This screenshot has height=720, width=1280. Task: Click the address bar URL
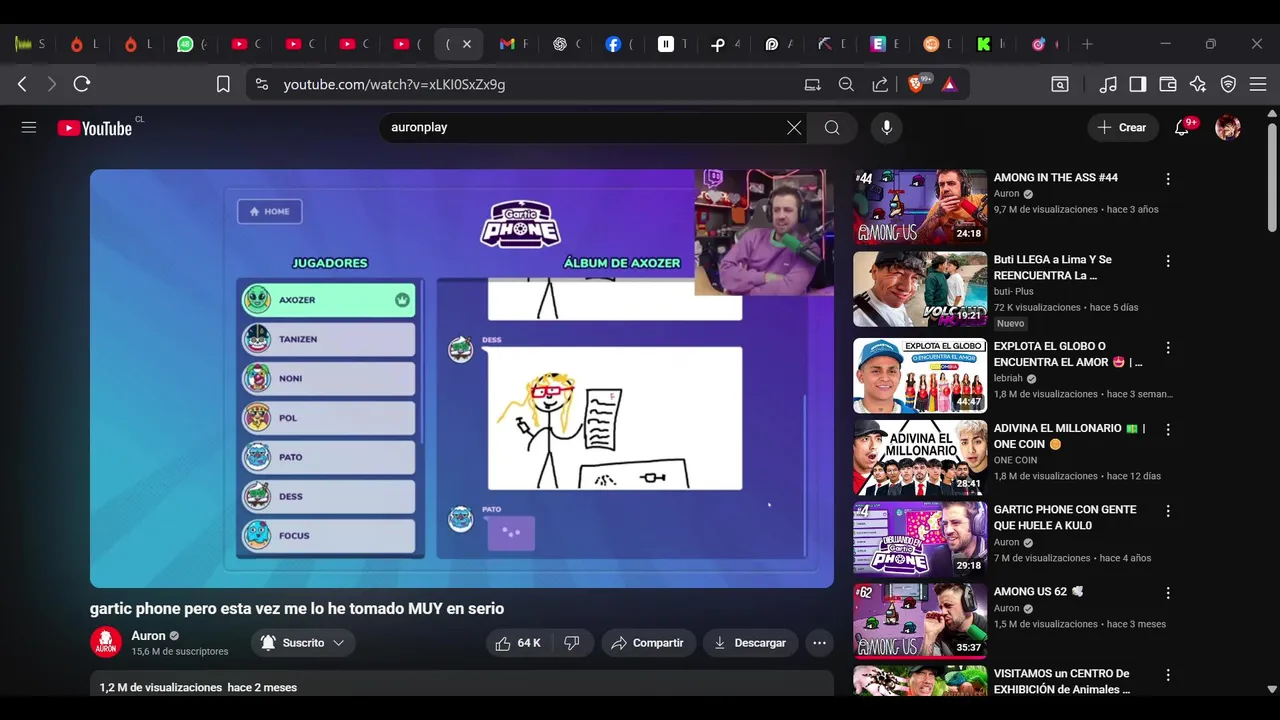click(394, 84)
